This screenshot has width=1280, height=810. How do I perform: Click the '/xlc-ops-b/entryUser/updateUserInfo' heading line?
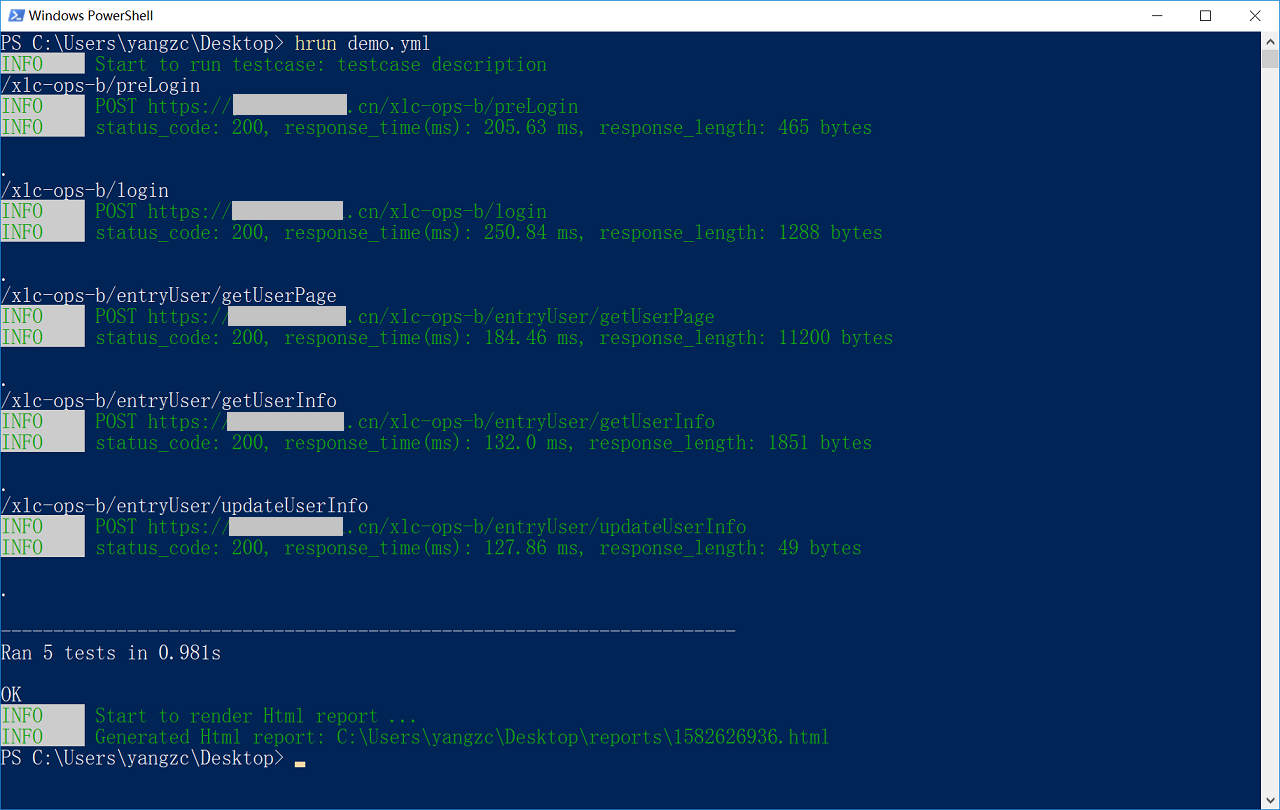[184, 505]
